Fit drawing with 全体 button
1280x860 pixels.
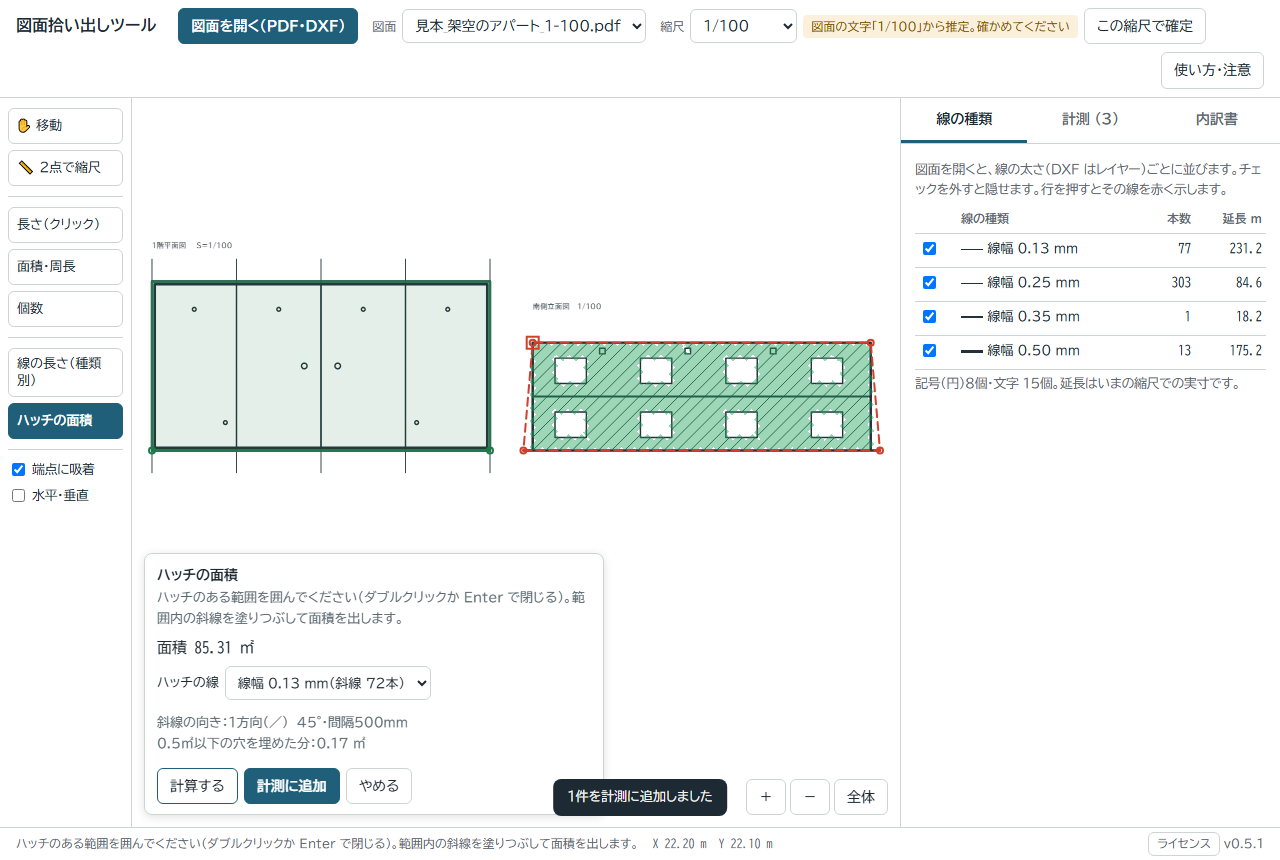(861, 797)
